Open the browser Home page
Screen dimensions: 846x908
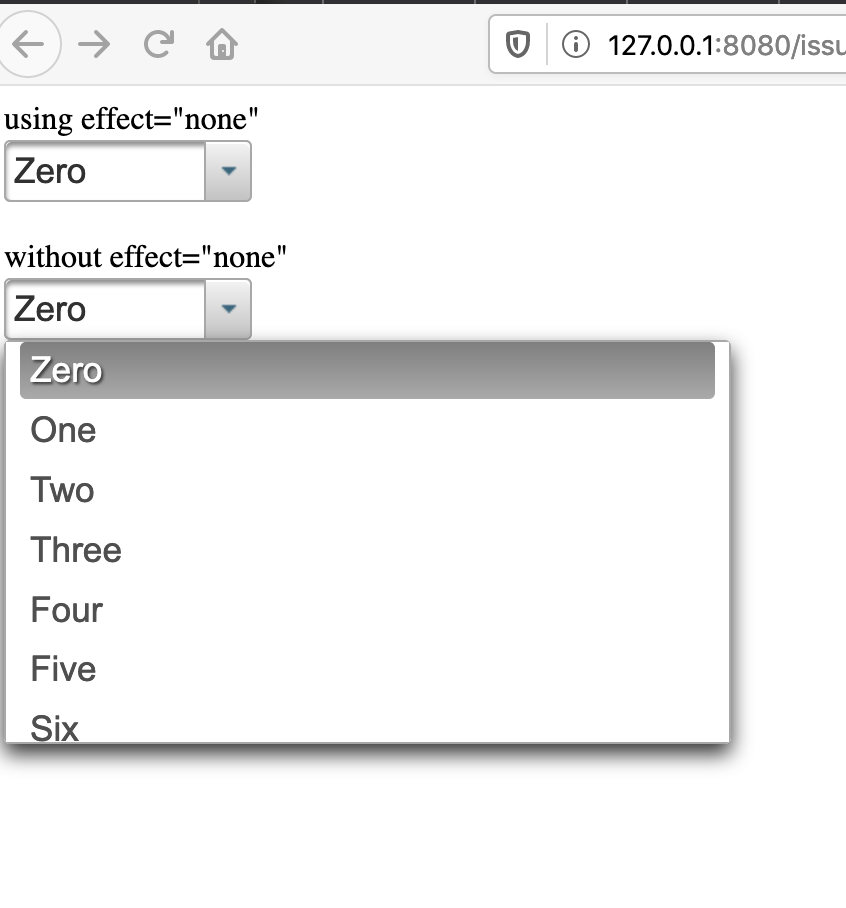point(221,44)
